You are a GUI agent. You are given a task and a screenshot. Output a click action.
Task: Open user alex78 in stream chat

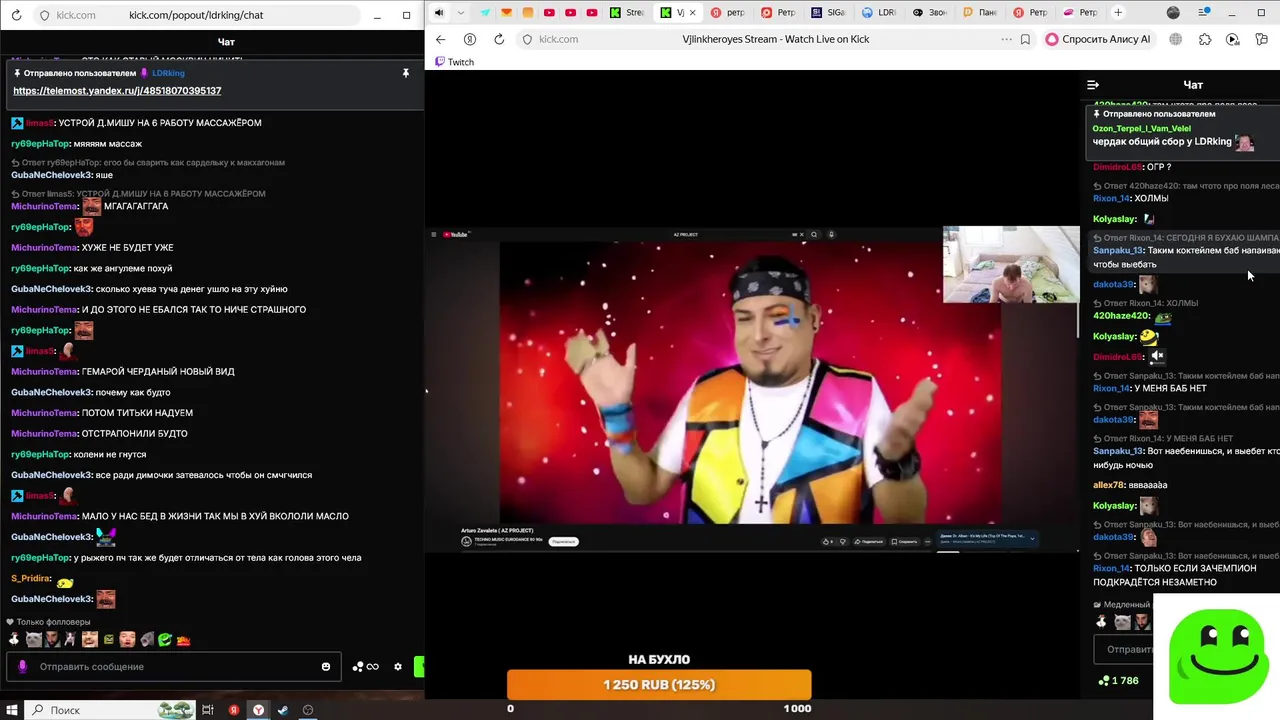(x=1109, y=485)
